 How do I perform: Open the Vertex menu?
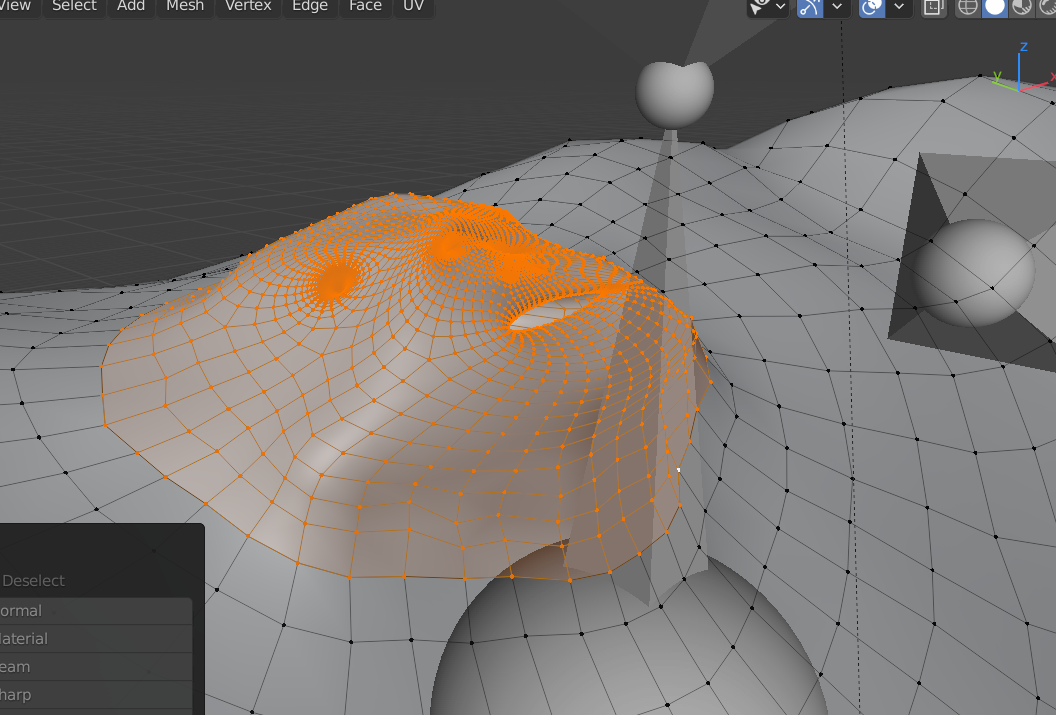tap(248, 5)
